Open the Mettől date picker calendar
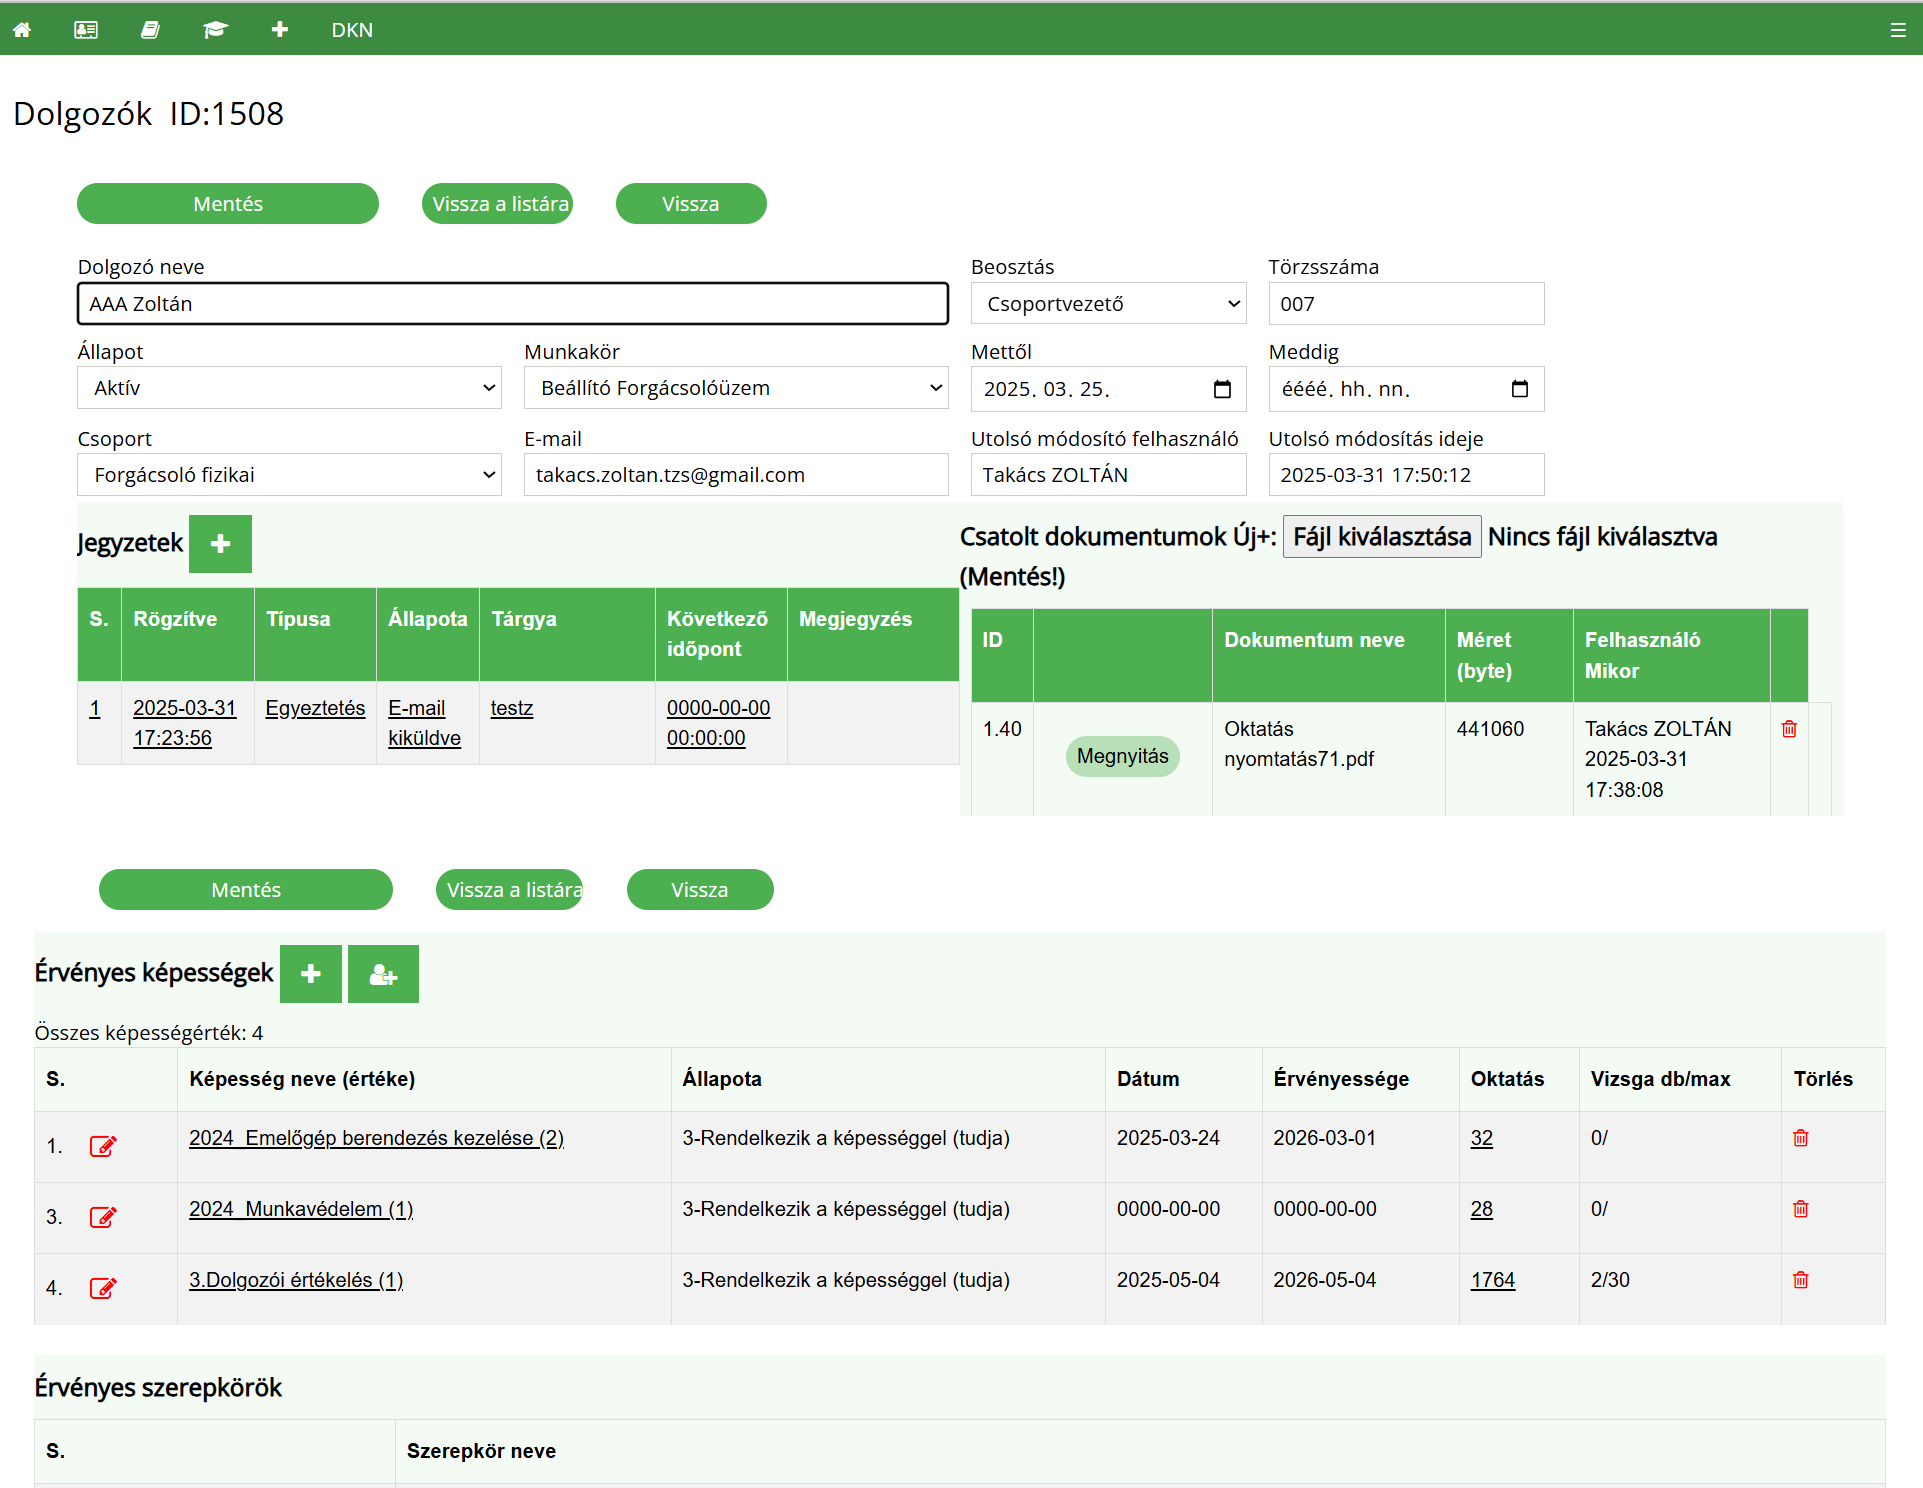1923x1488 pixels. (1222, 389)
